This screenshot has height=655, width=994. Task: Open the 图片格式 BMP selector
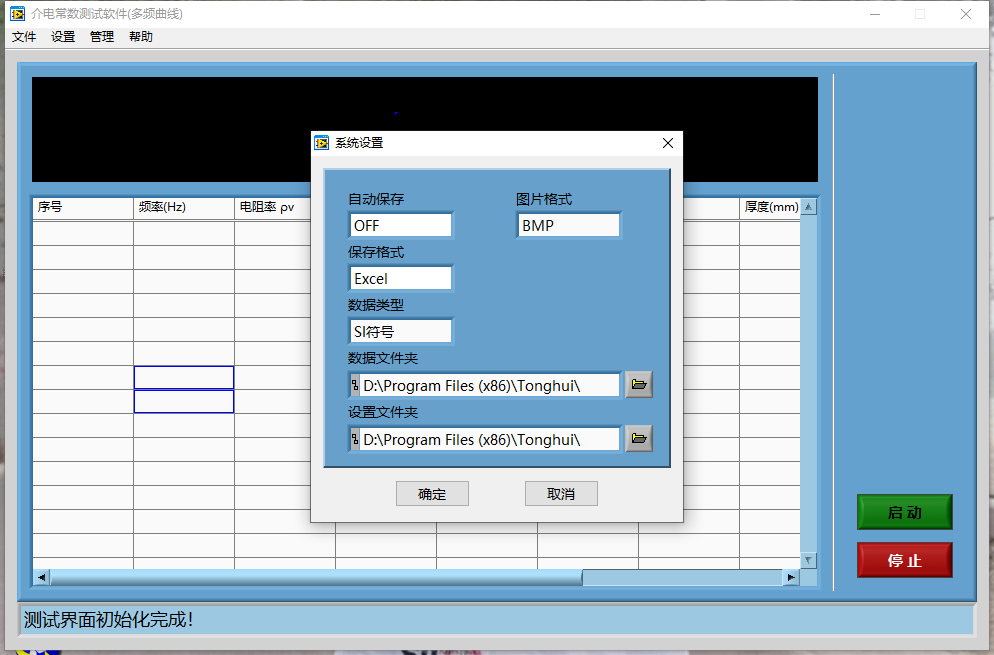click(x=568, y=225)
